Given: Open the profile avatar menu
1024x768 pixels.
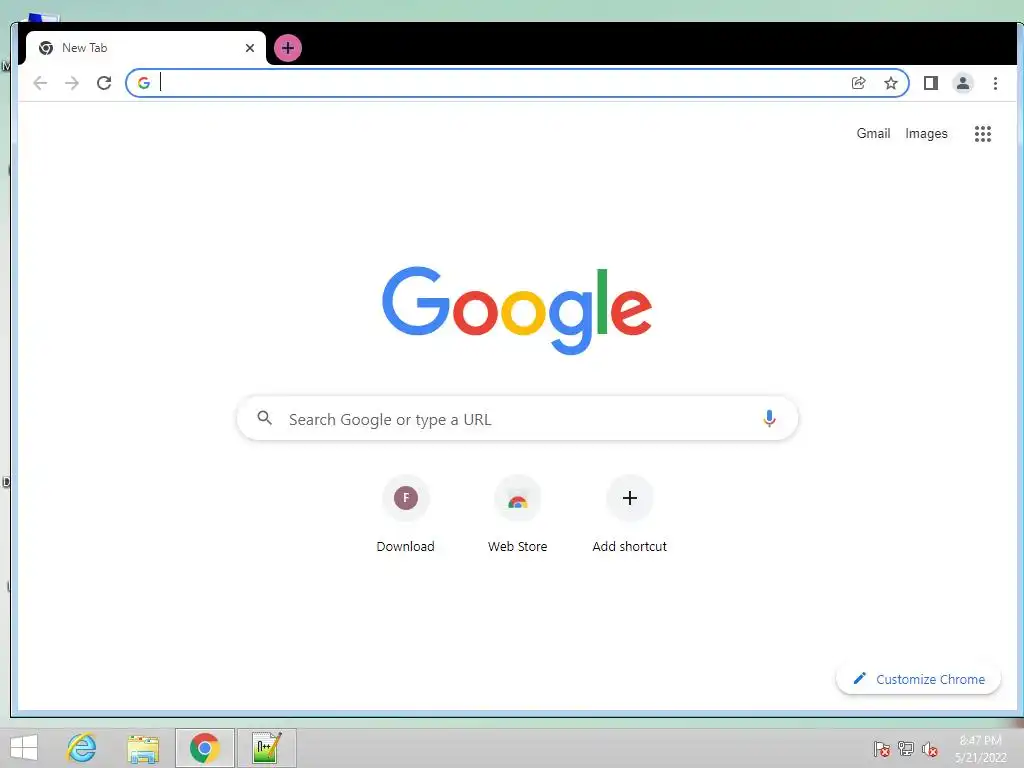Looking at the screenshot, I should pyautogui.click(x=963, y=83).
